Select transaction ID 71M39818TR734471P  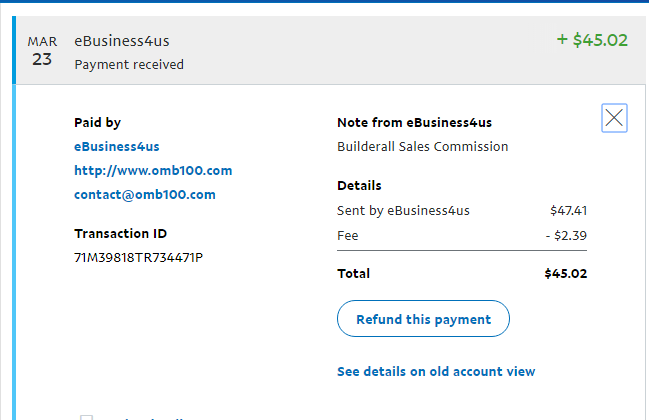[x=139, y=257]
